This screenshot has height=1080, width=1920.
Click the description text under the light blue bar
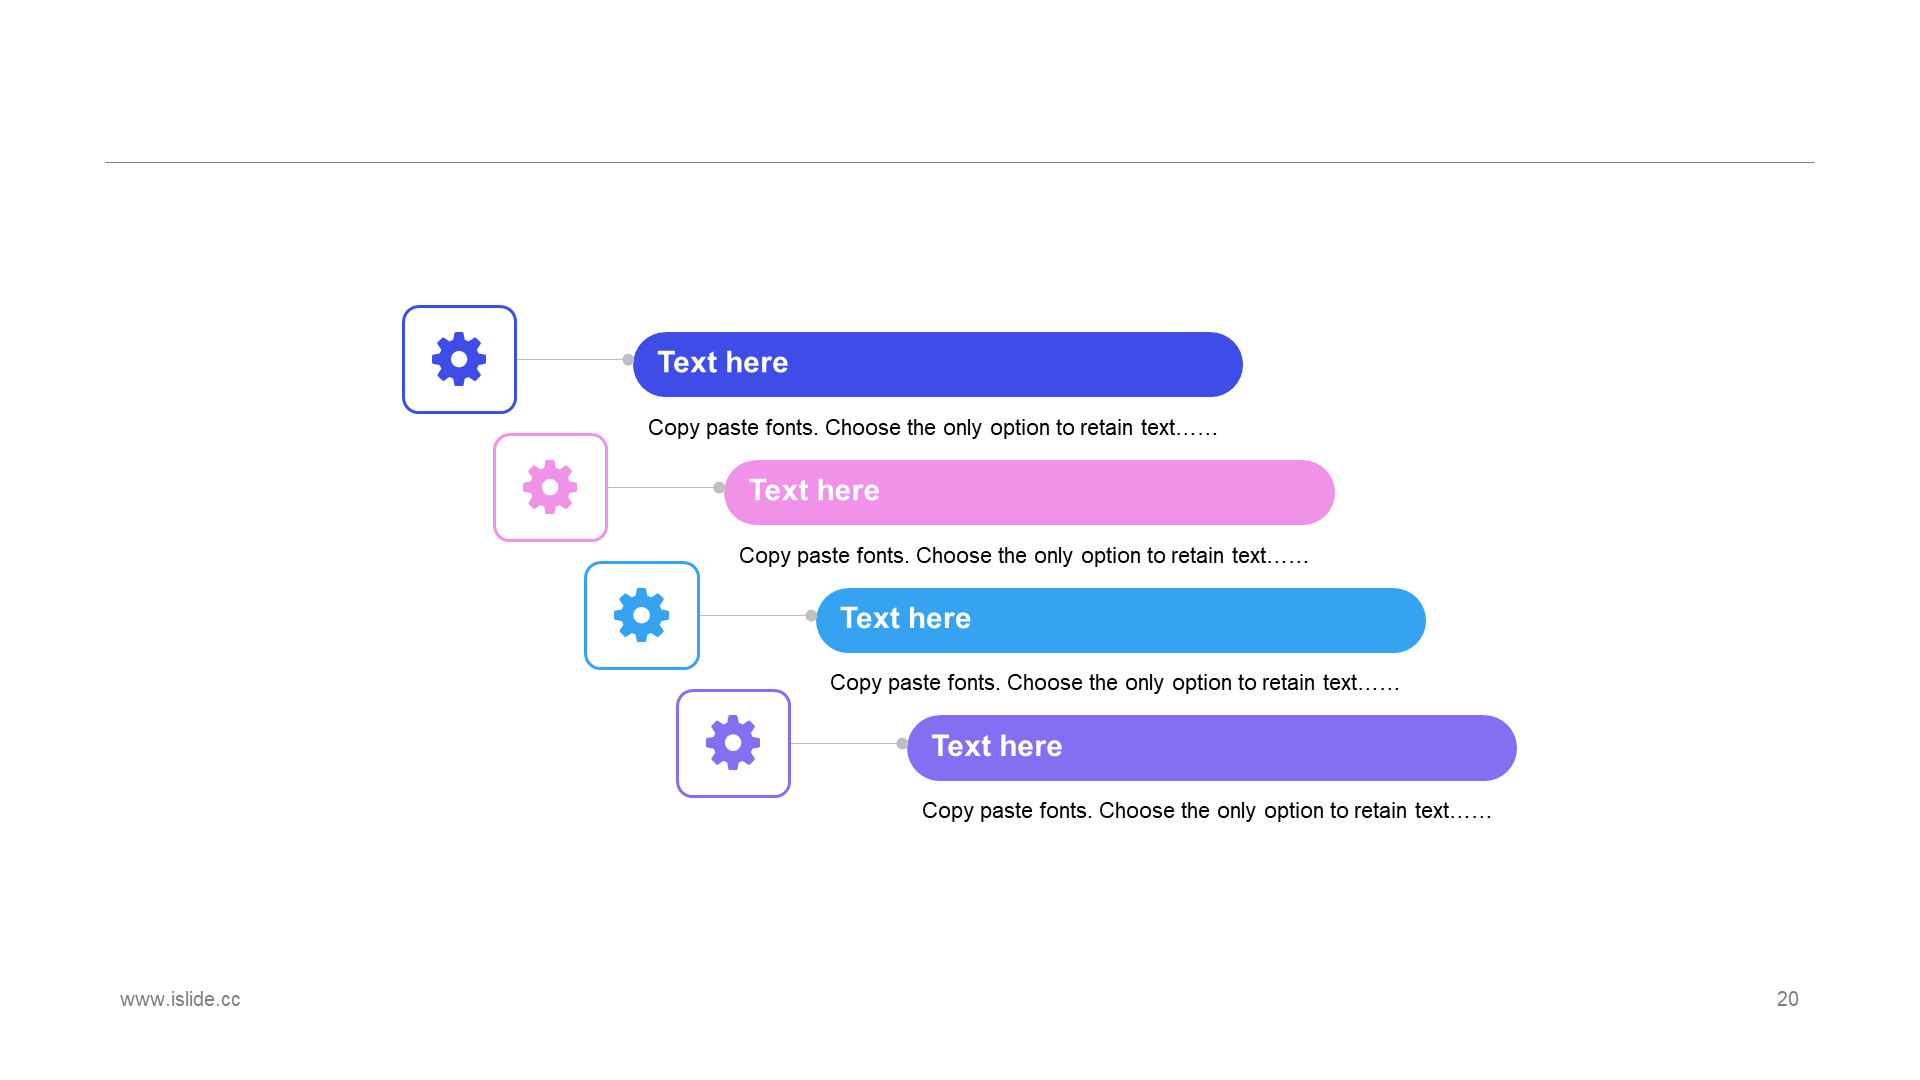tap(1115, 683)
